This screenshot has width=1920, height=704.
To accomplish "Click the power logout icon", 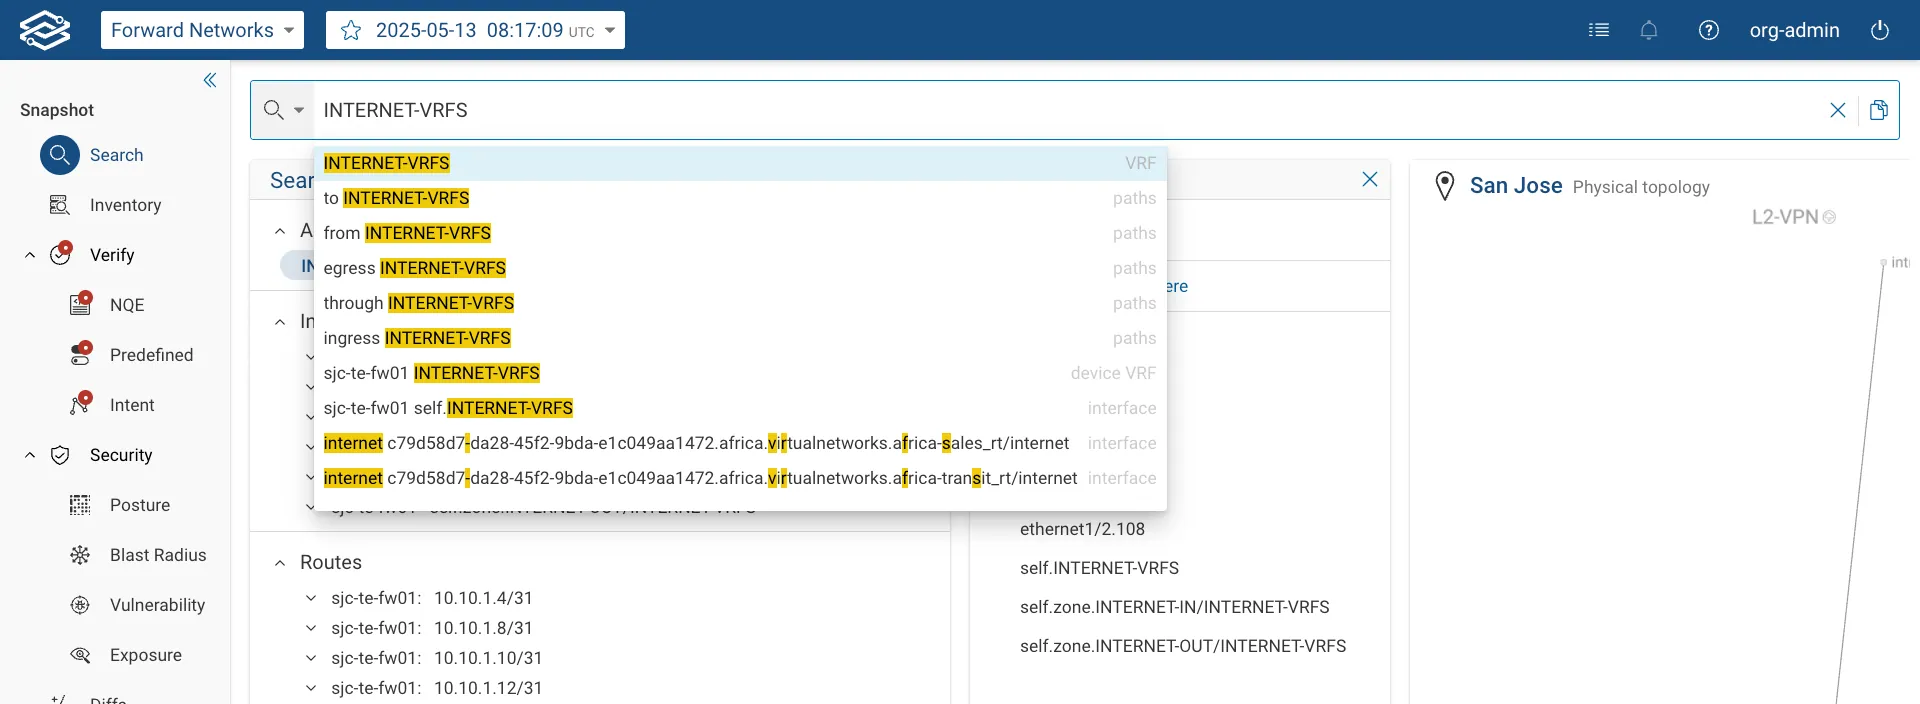I will pyautogui.click(x=1880, y=30).
